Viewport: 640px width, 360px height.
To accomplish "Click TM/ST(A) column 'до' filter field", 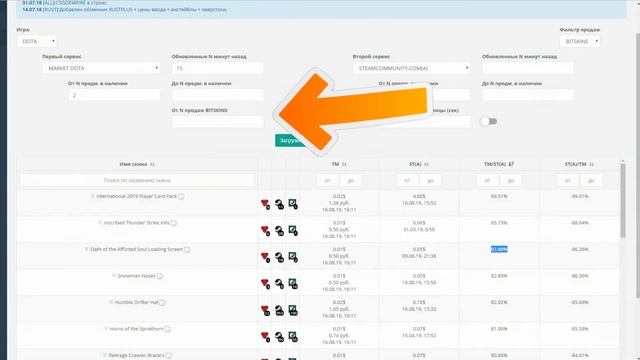I will tap(511, 180).
